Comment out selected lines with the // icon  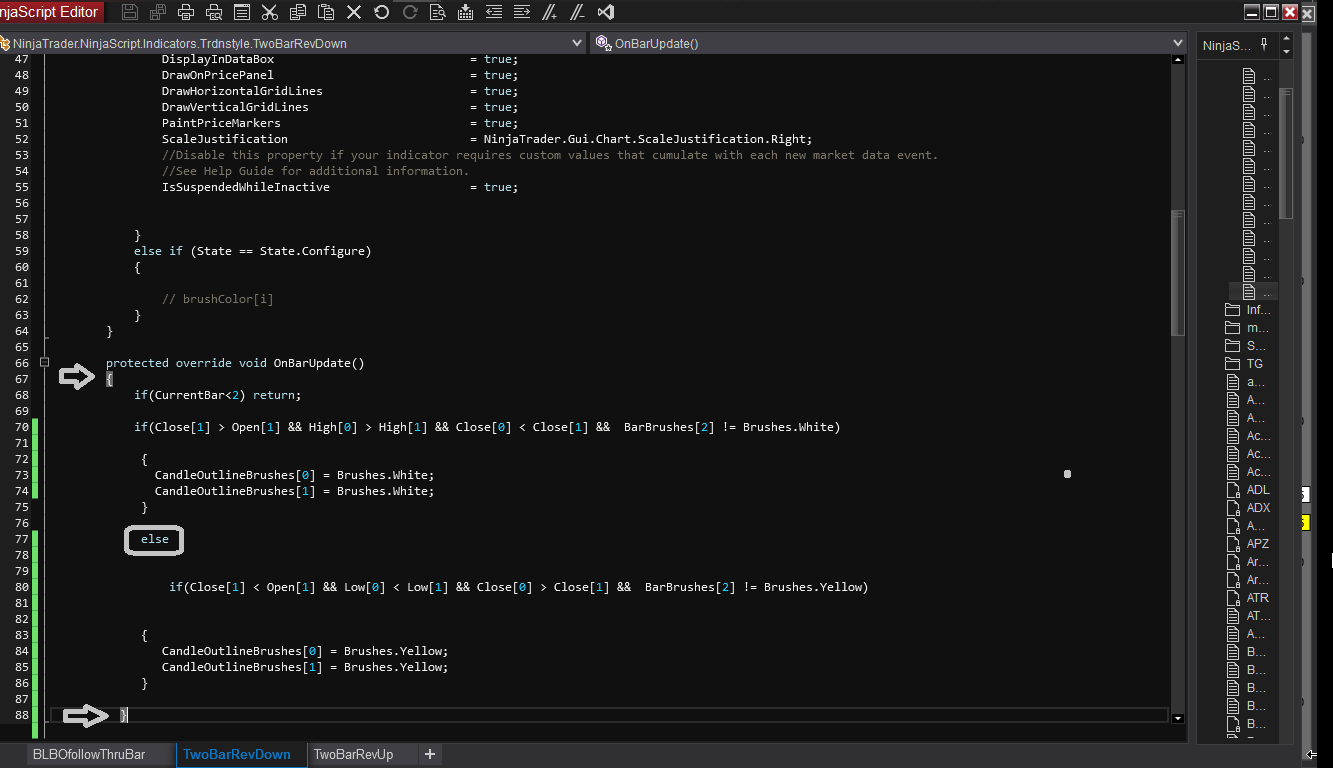tap(549, 12)
